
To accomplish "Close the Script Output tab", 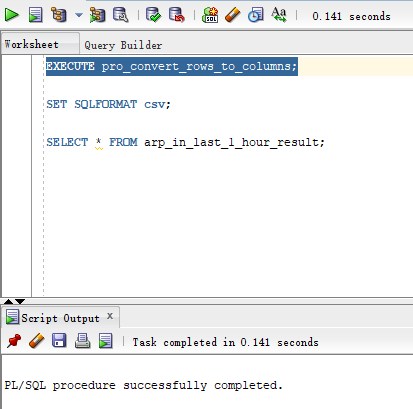I will 110,316.
